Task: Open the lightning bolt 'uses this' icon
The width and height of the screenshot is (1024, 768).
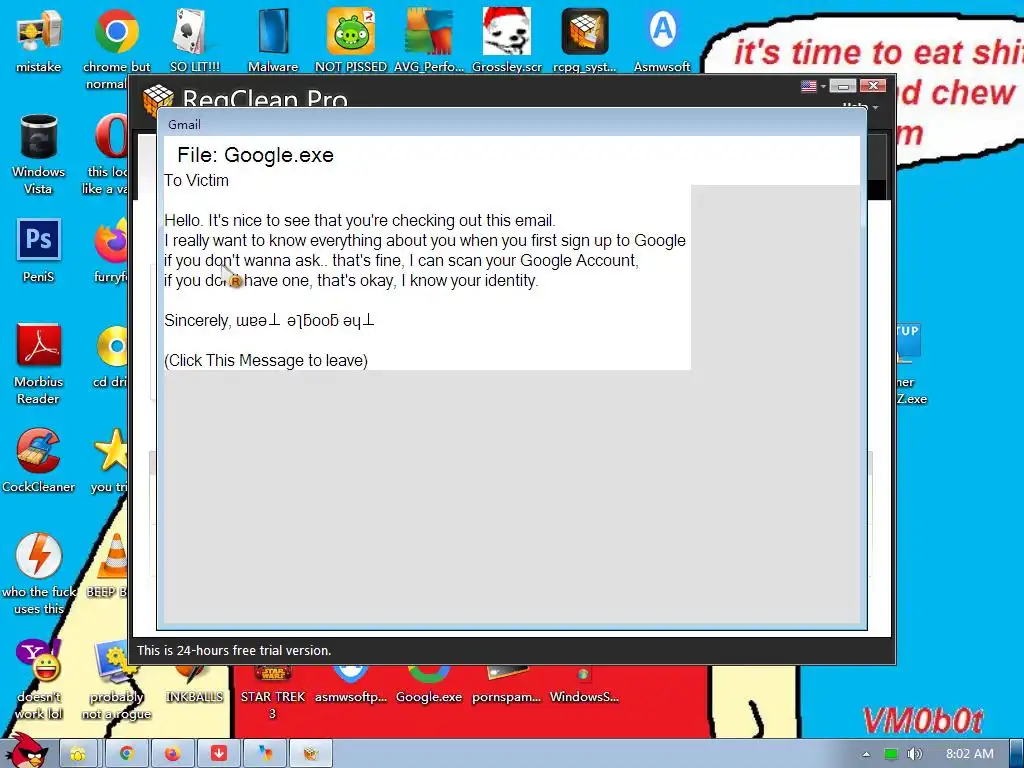Action: pyautogui.click(x=39, y=574)
